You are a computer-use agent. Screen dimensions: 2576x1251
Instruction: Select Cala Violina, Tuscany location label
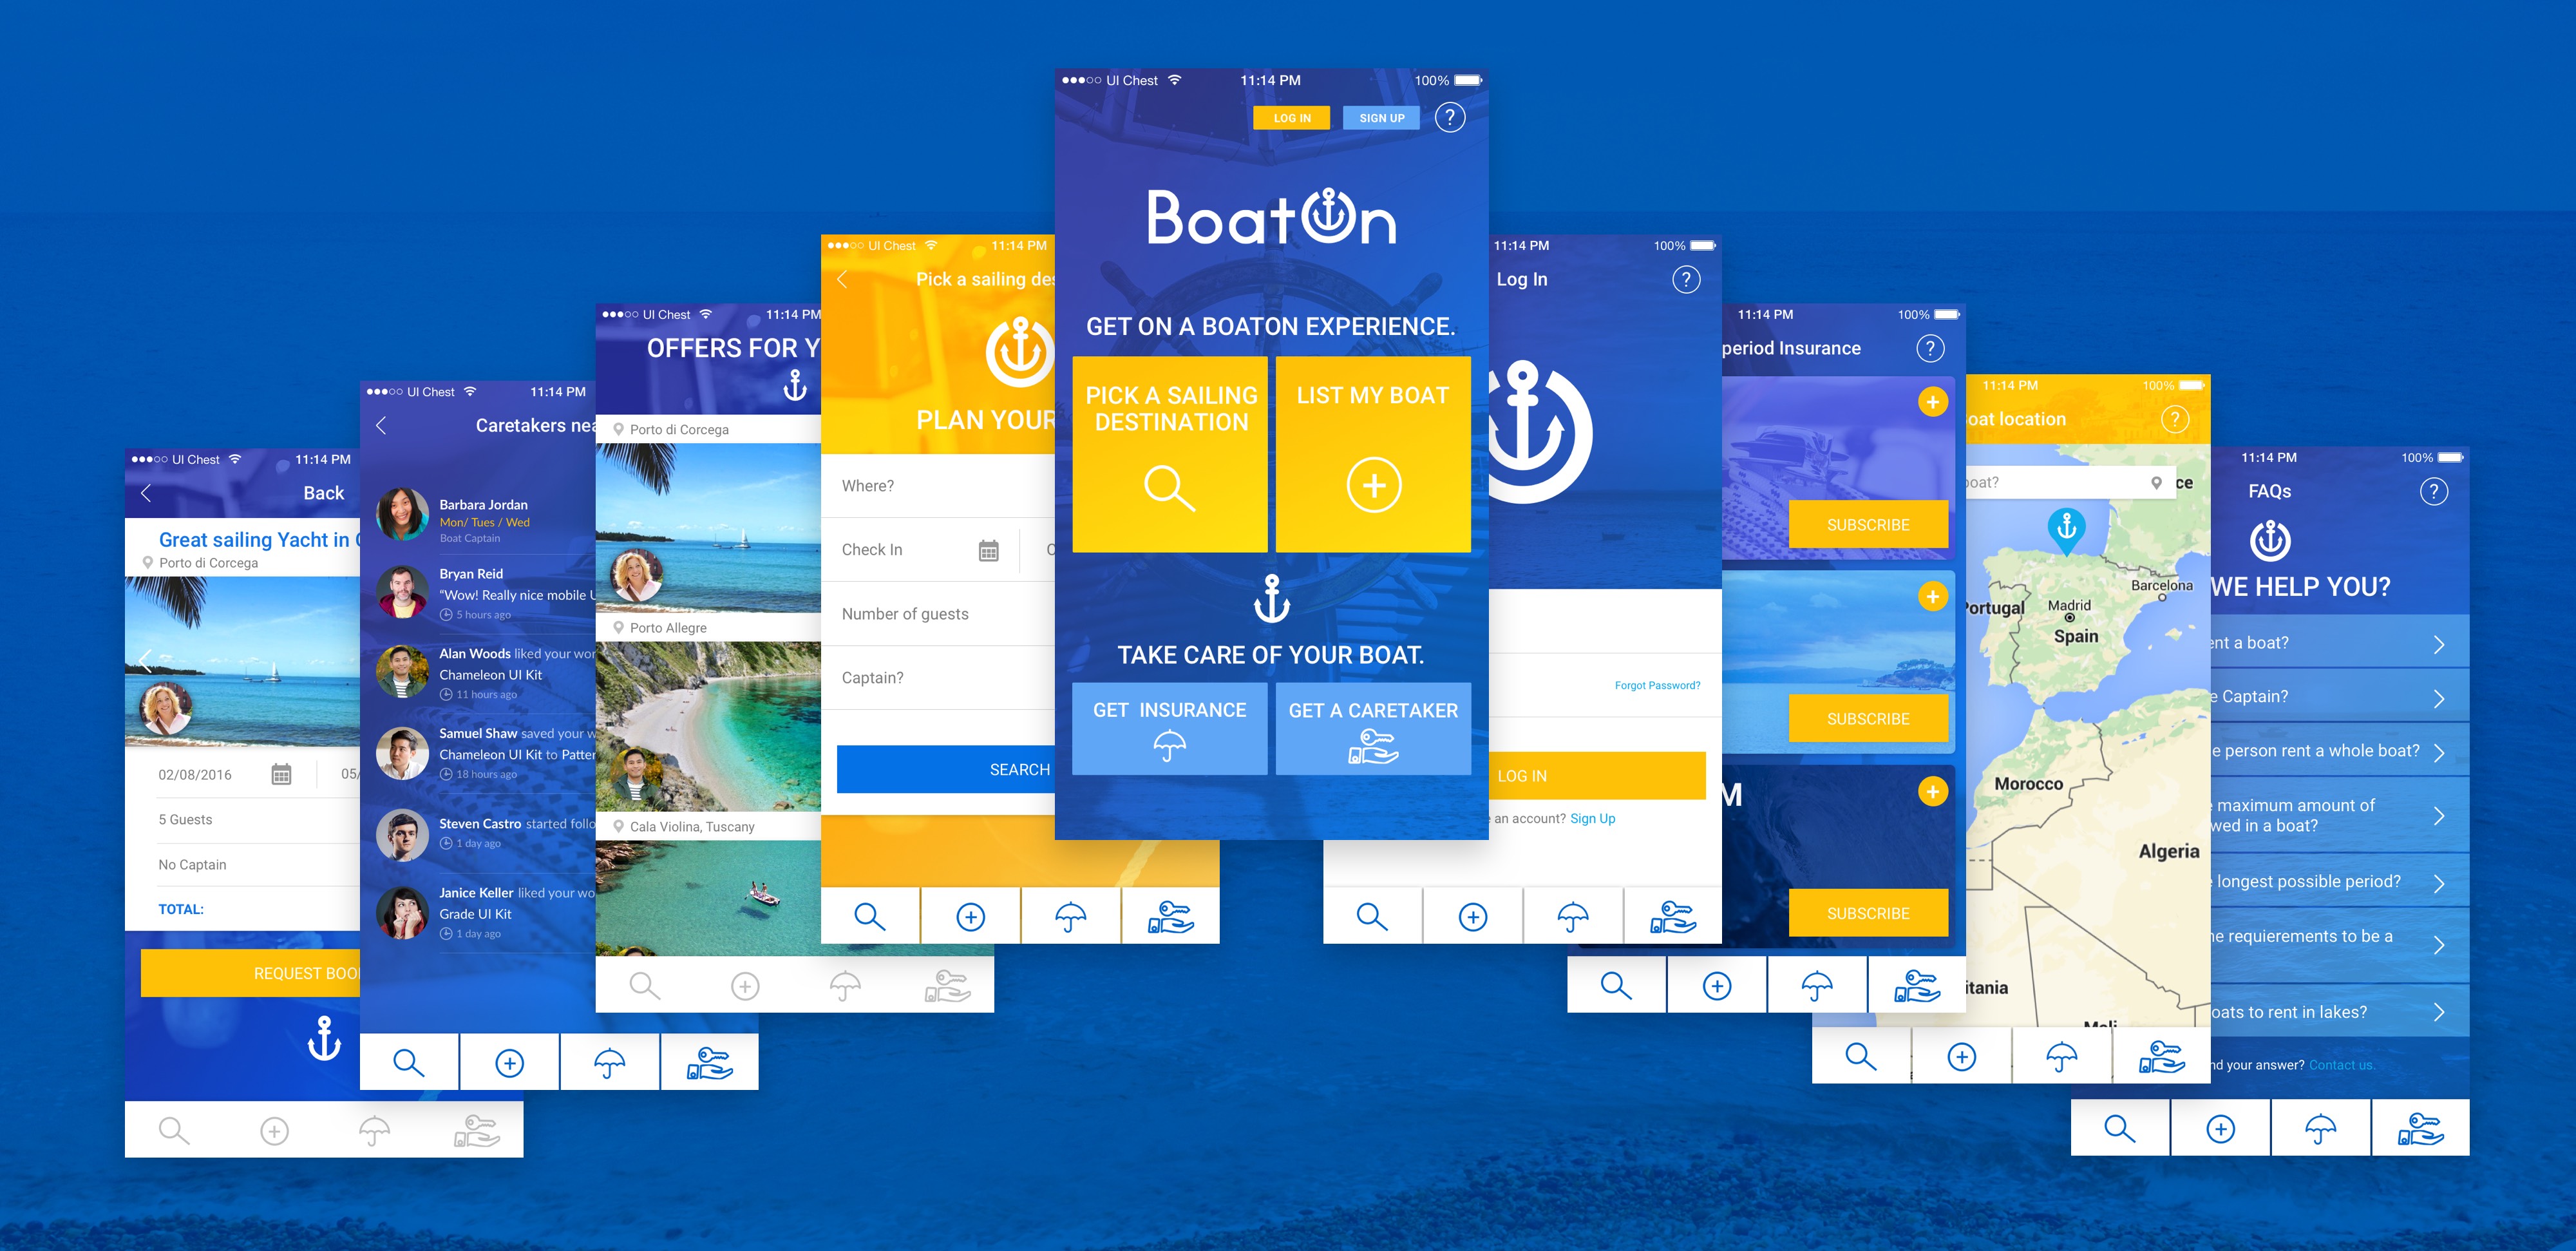pyautogui.click(x=692, y=827)
